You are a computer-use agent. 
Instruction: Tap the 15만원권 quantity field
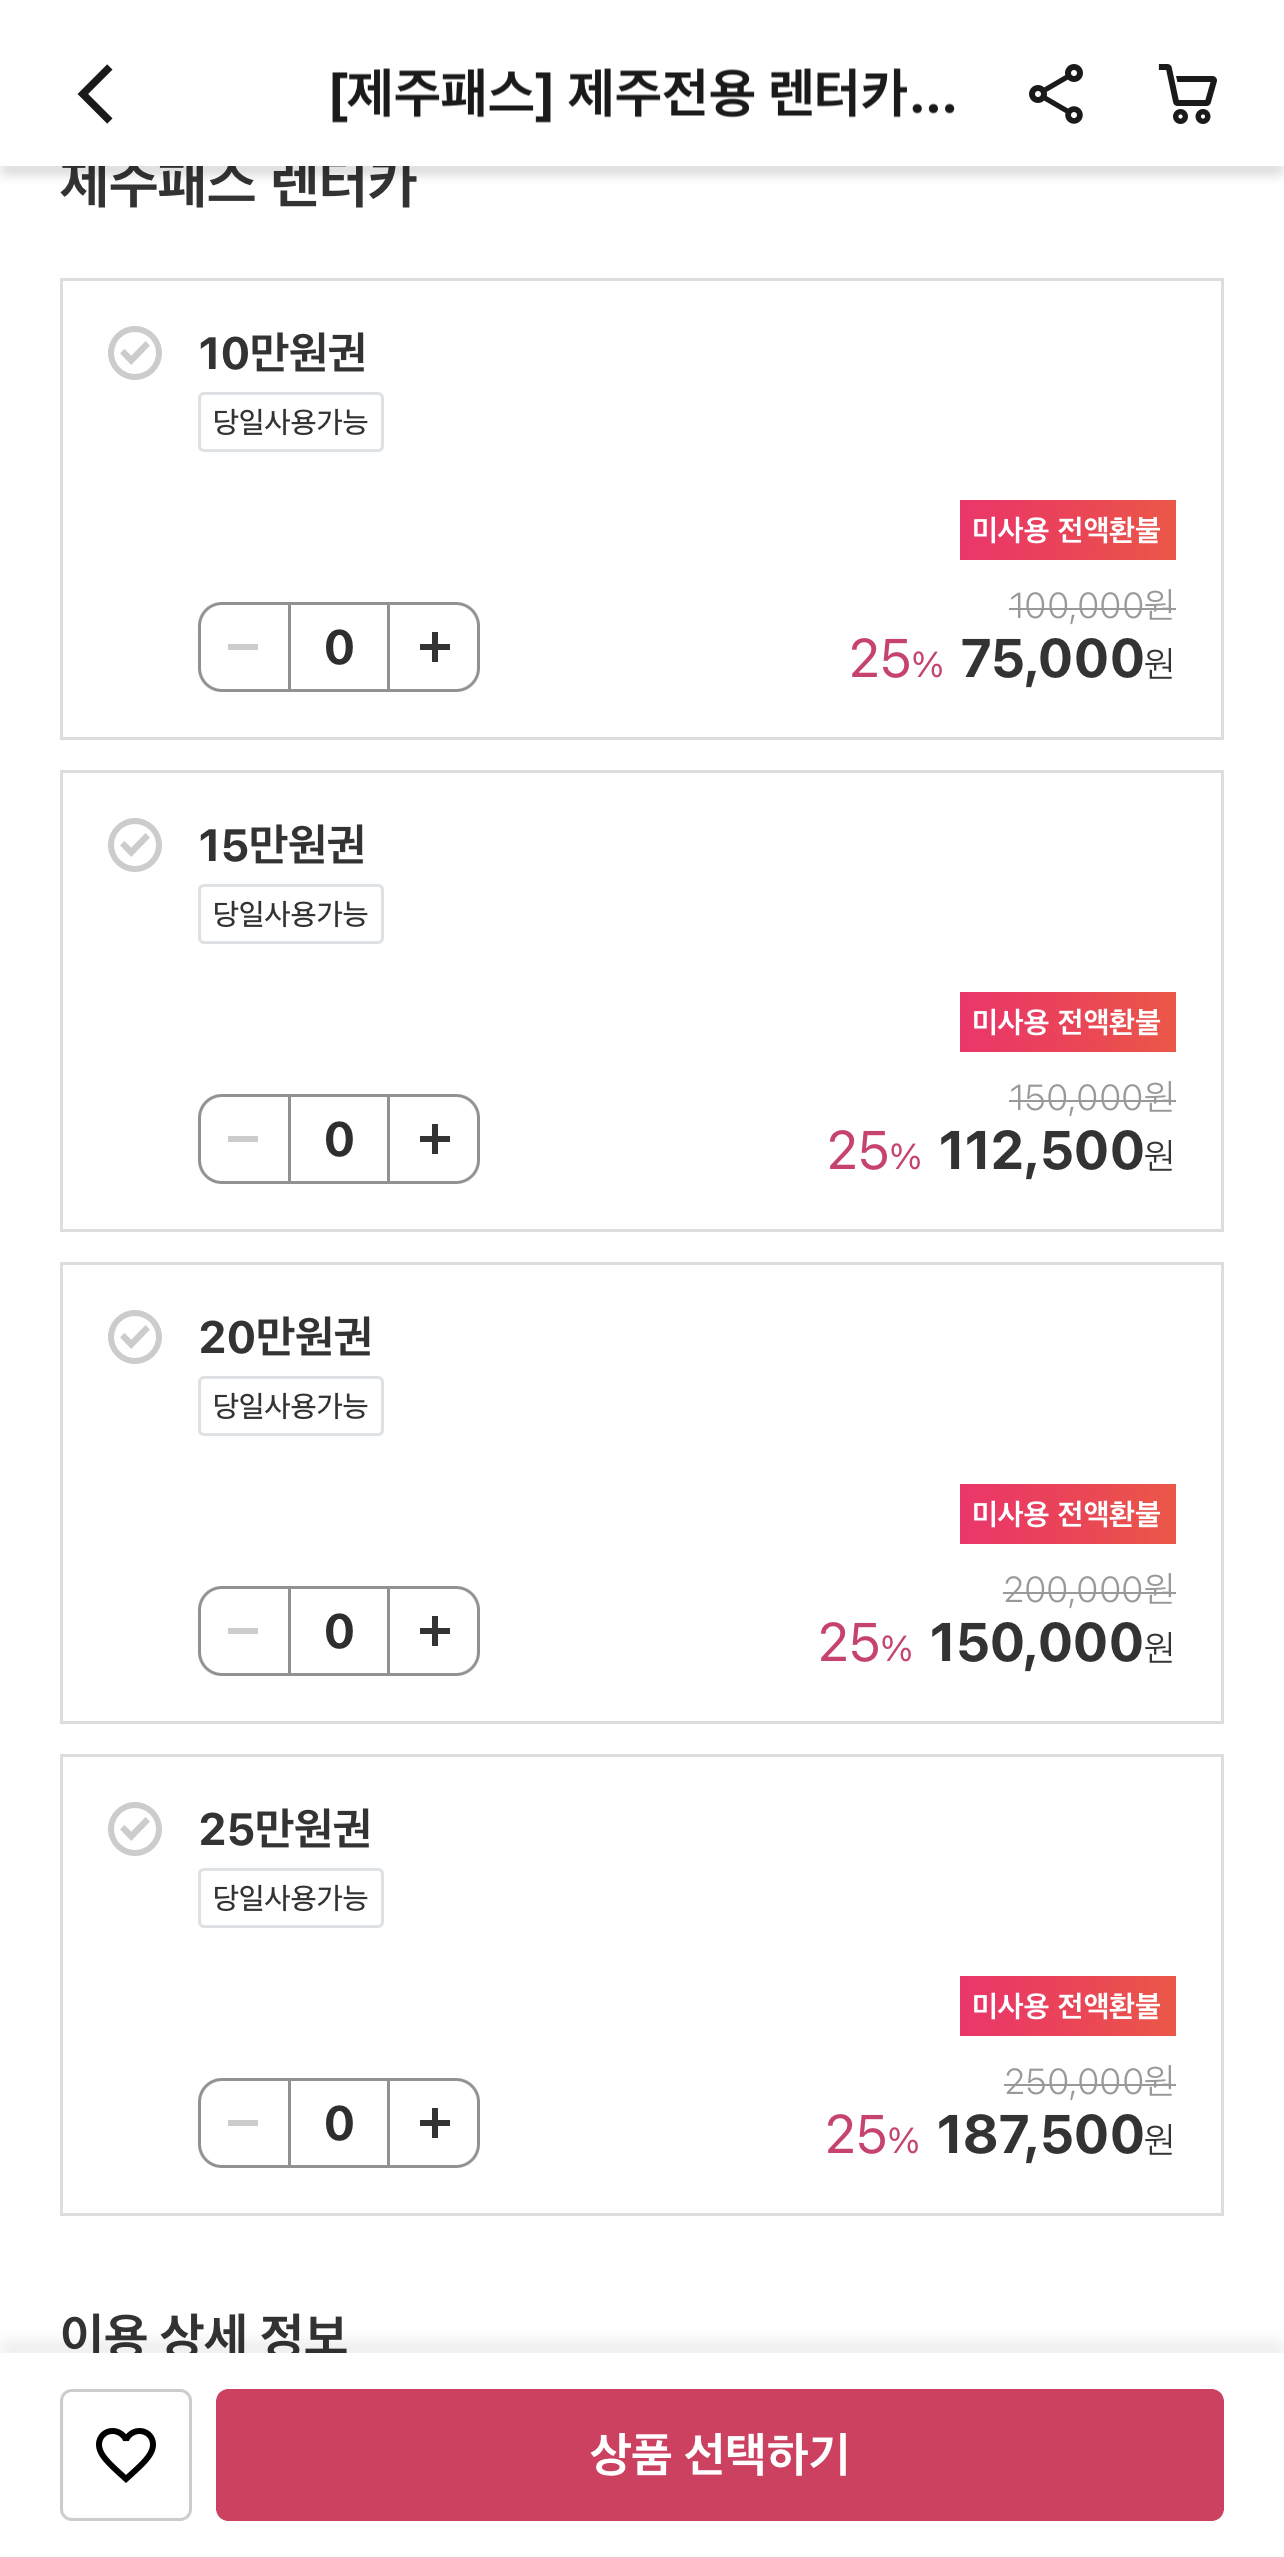tap(339, 1139)
